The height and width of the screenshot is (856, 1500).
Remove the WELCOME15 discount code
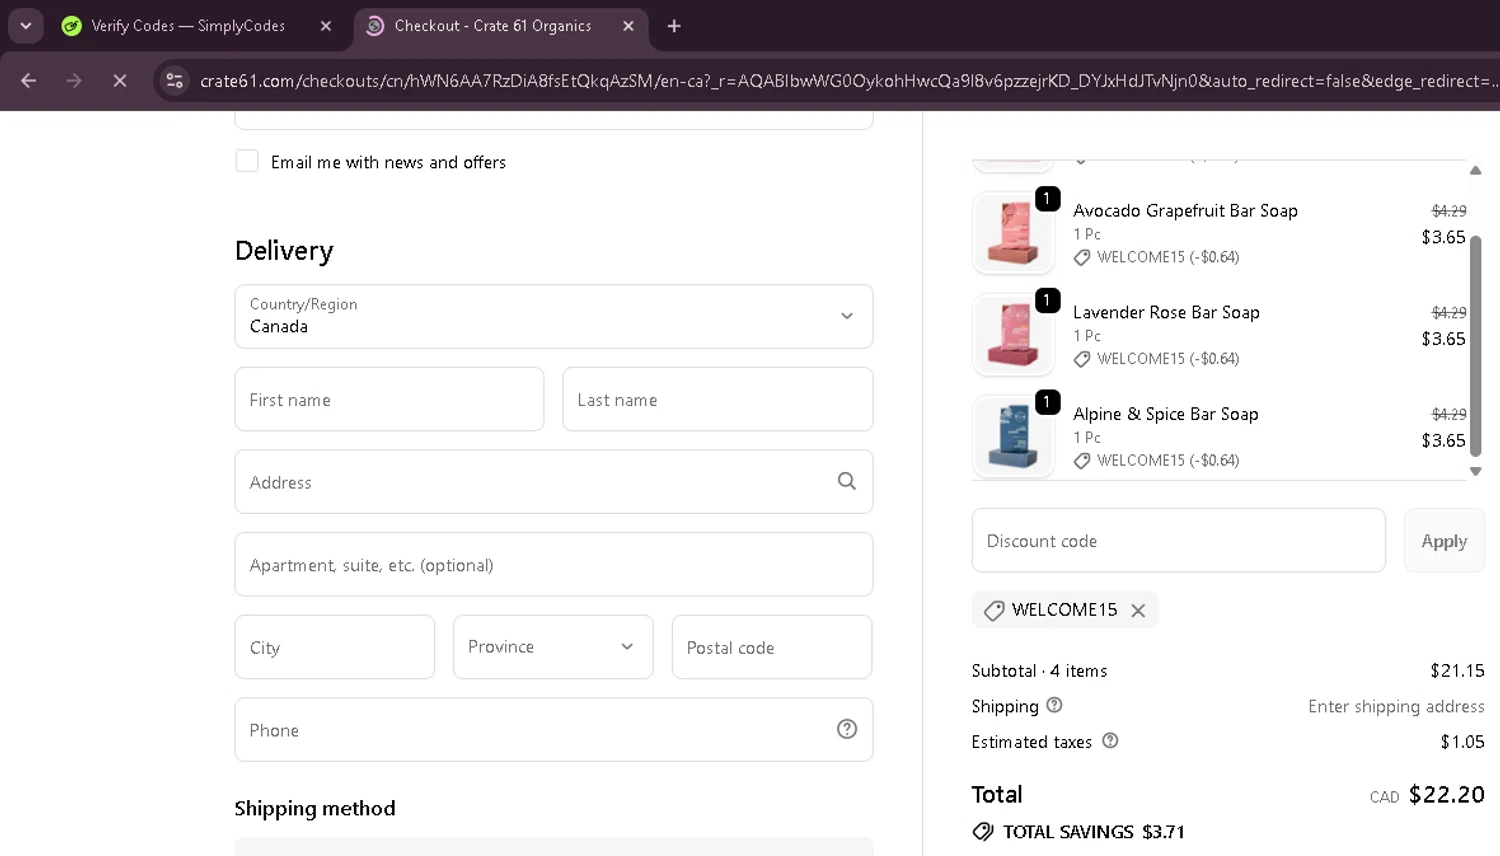(x=1138, y=610)
